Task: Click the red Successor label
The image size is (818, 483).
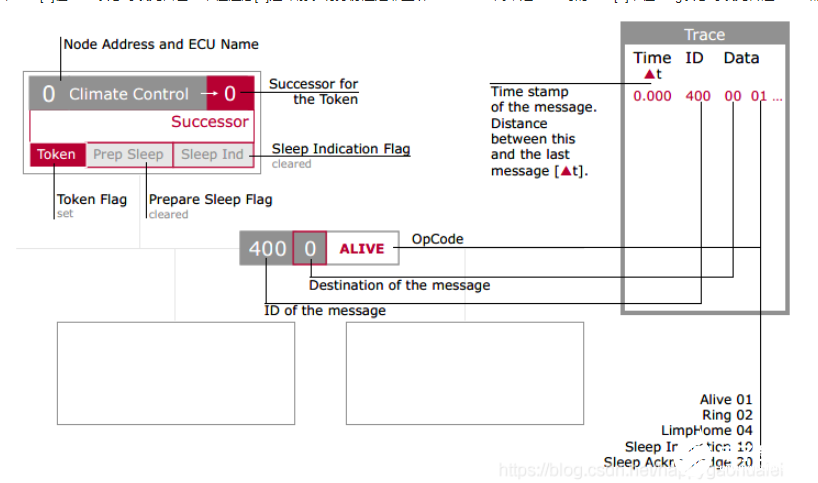Action: pos(209,122)
